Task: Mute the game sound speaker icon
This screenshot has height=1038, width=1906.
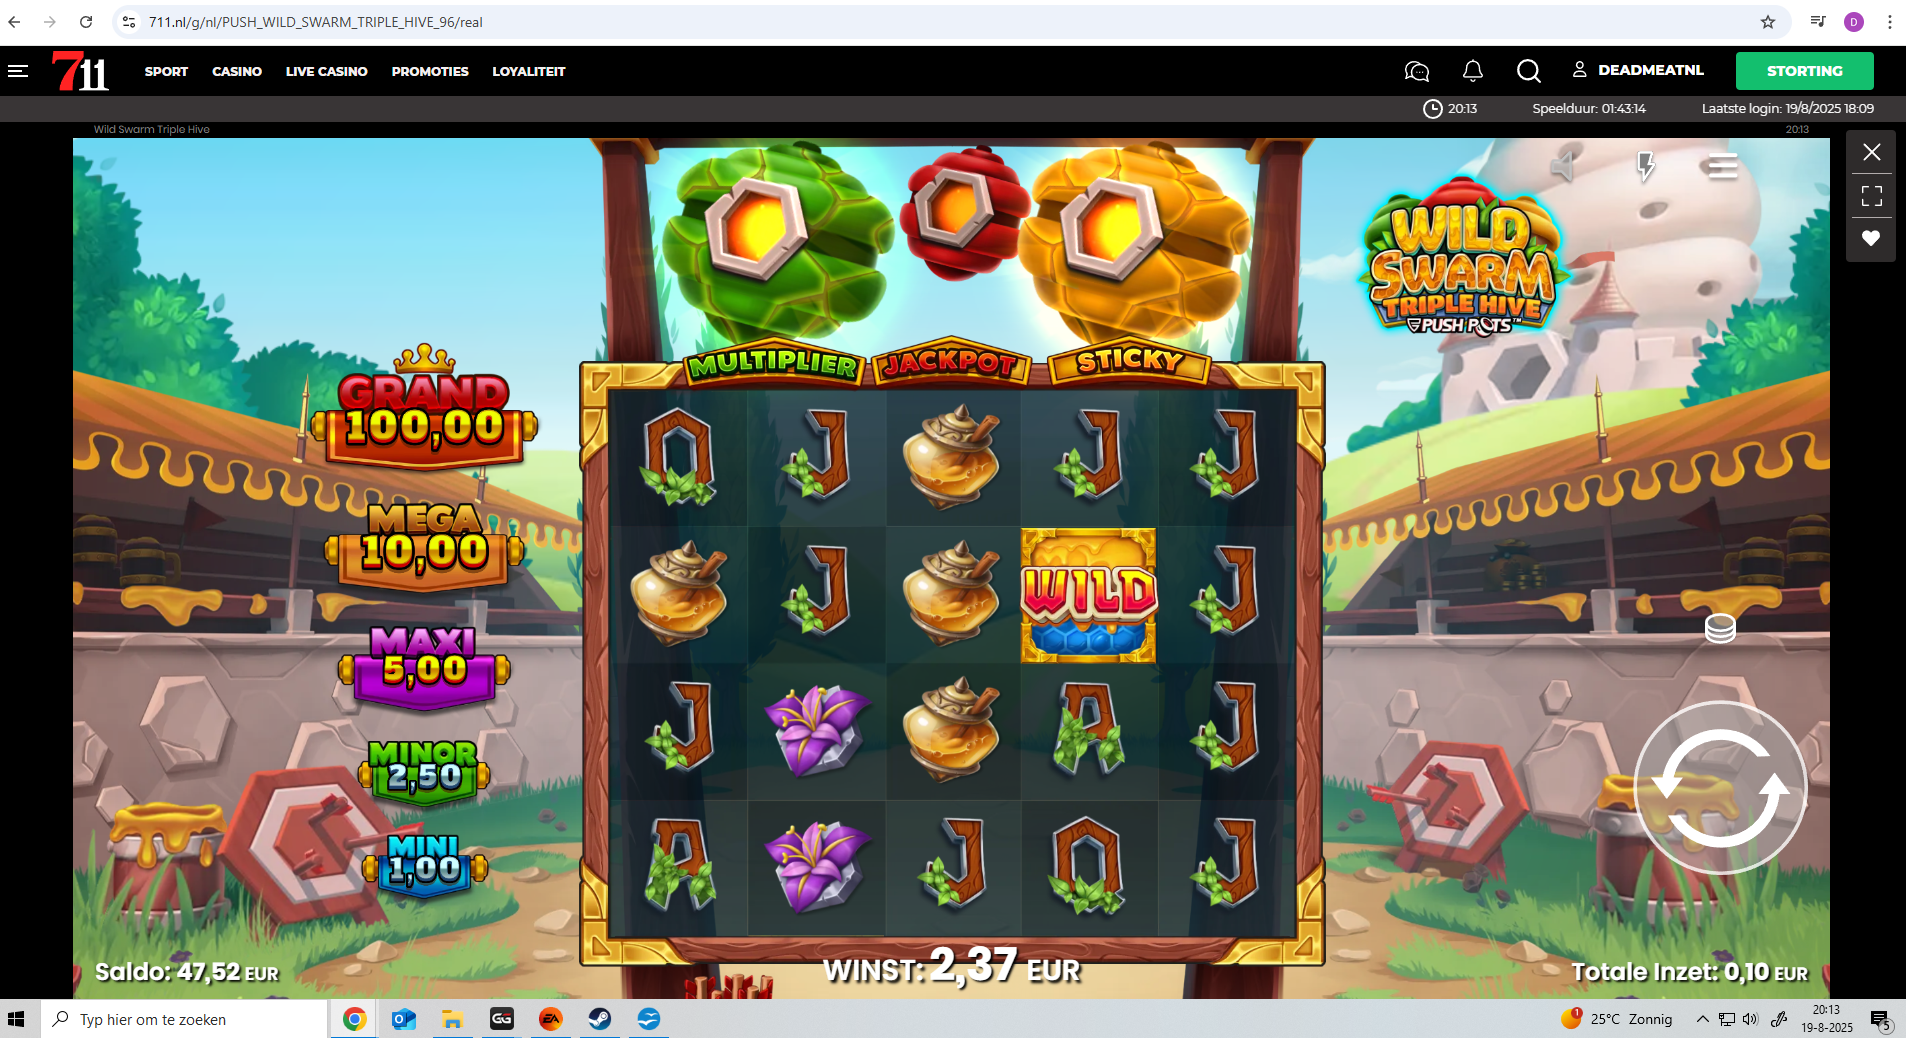Action: coord(1563,166)
